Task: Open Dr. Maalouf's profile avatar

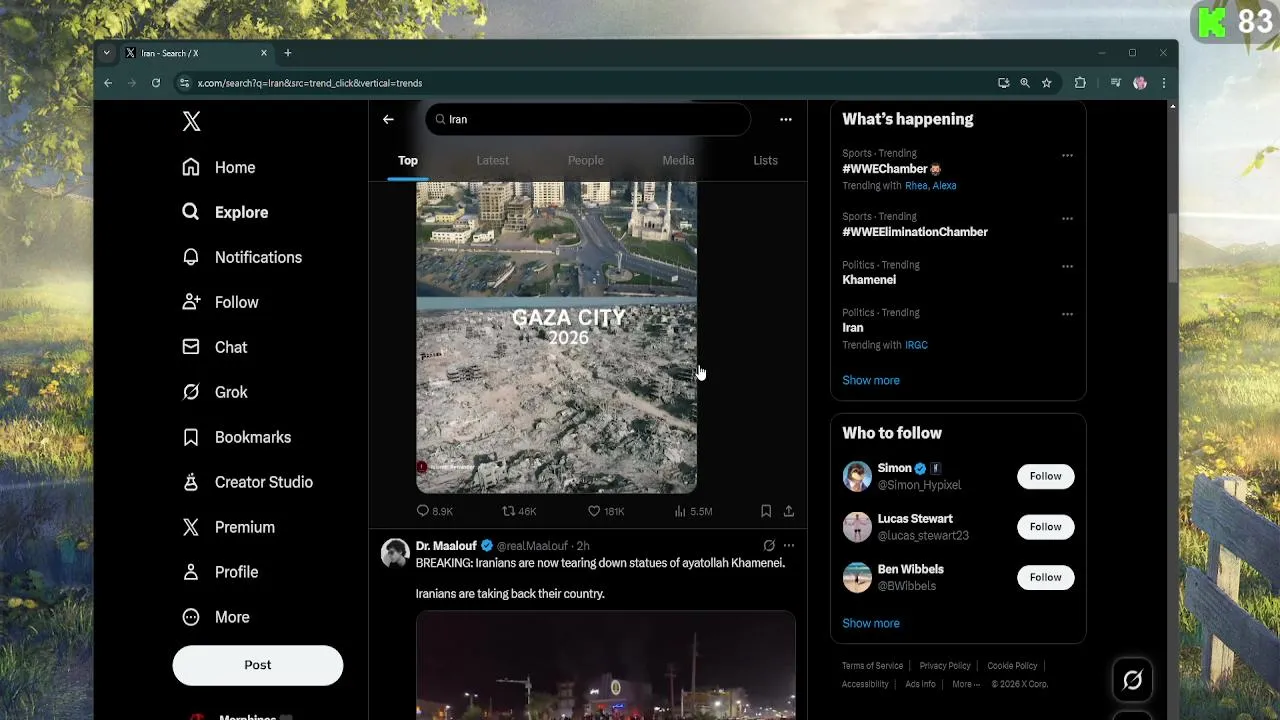Action: point(395,553)
